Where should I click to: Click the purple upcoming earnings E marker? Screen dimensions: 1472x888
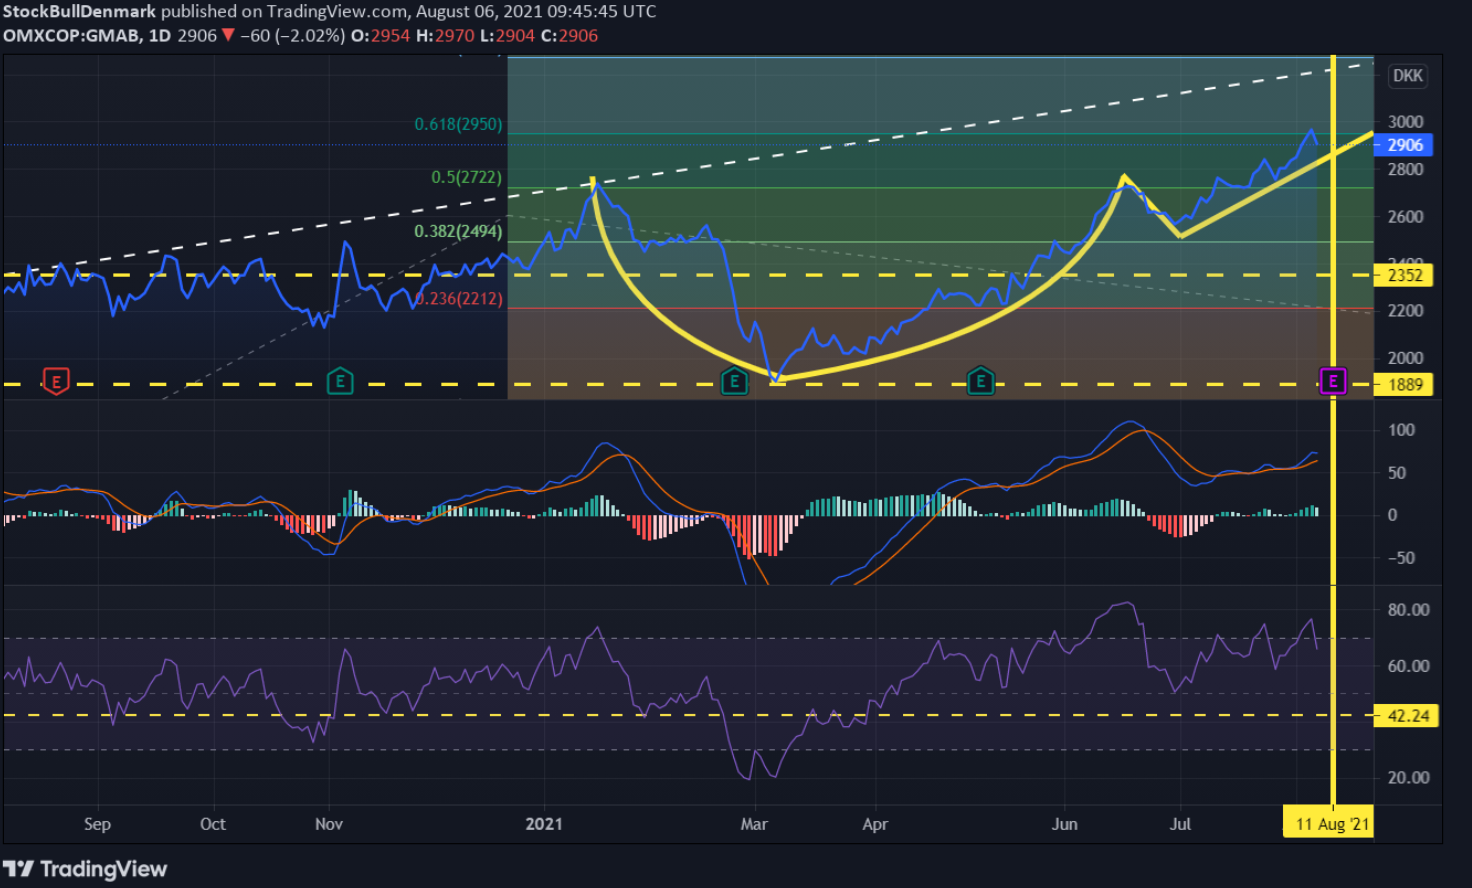coord(1333,381)
